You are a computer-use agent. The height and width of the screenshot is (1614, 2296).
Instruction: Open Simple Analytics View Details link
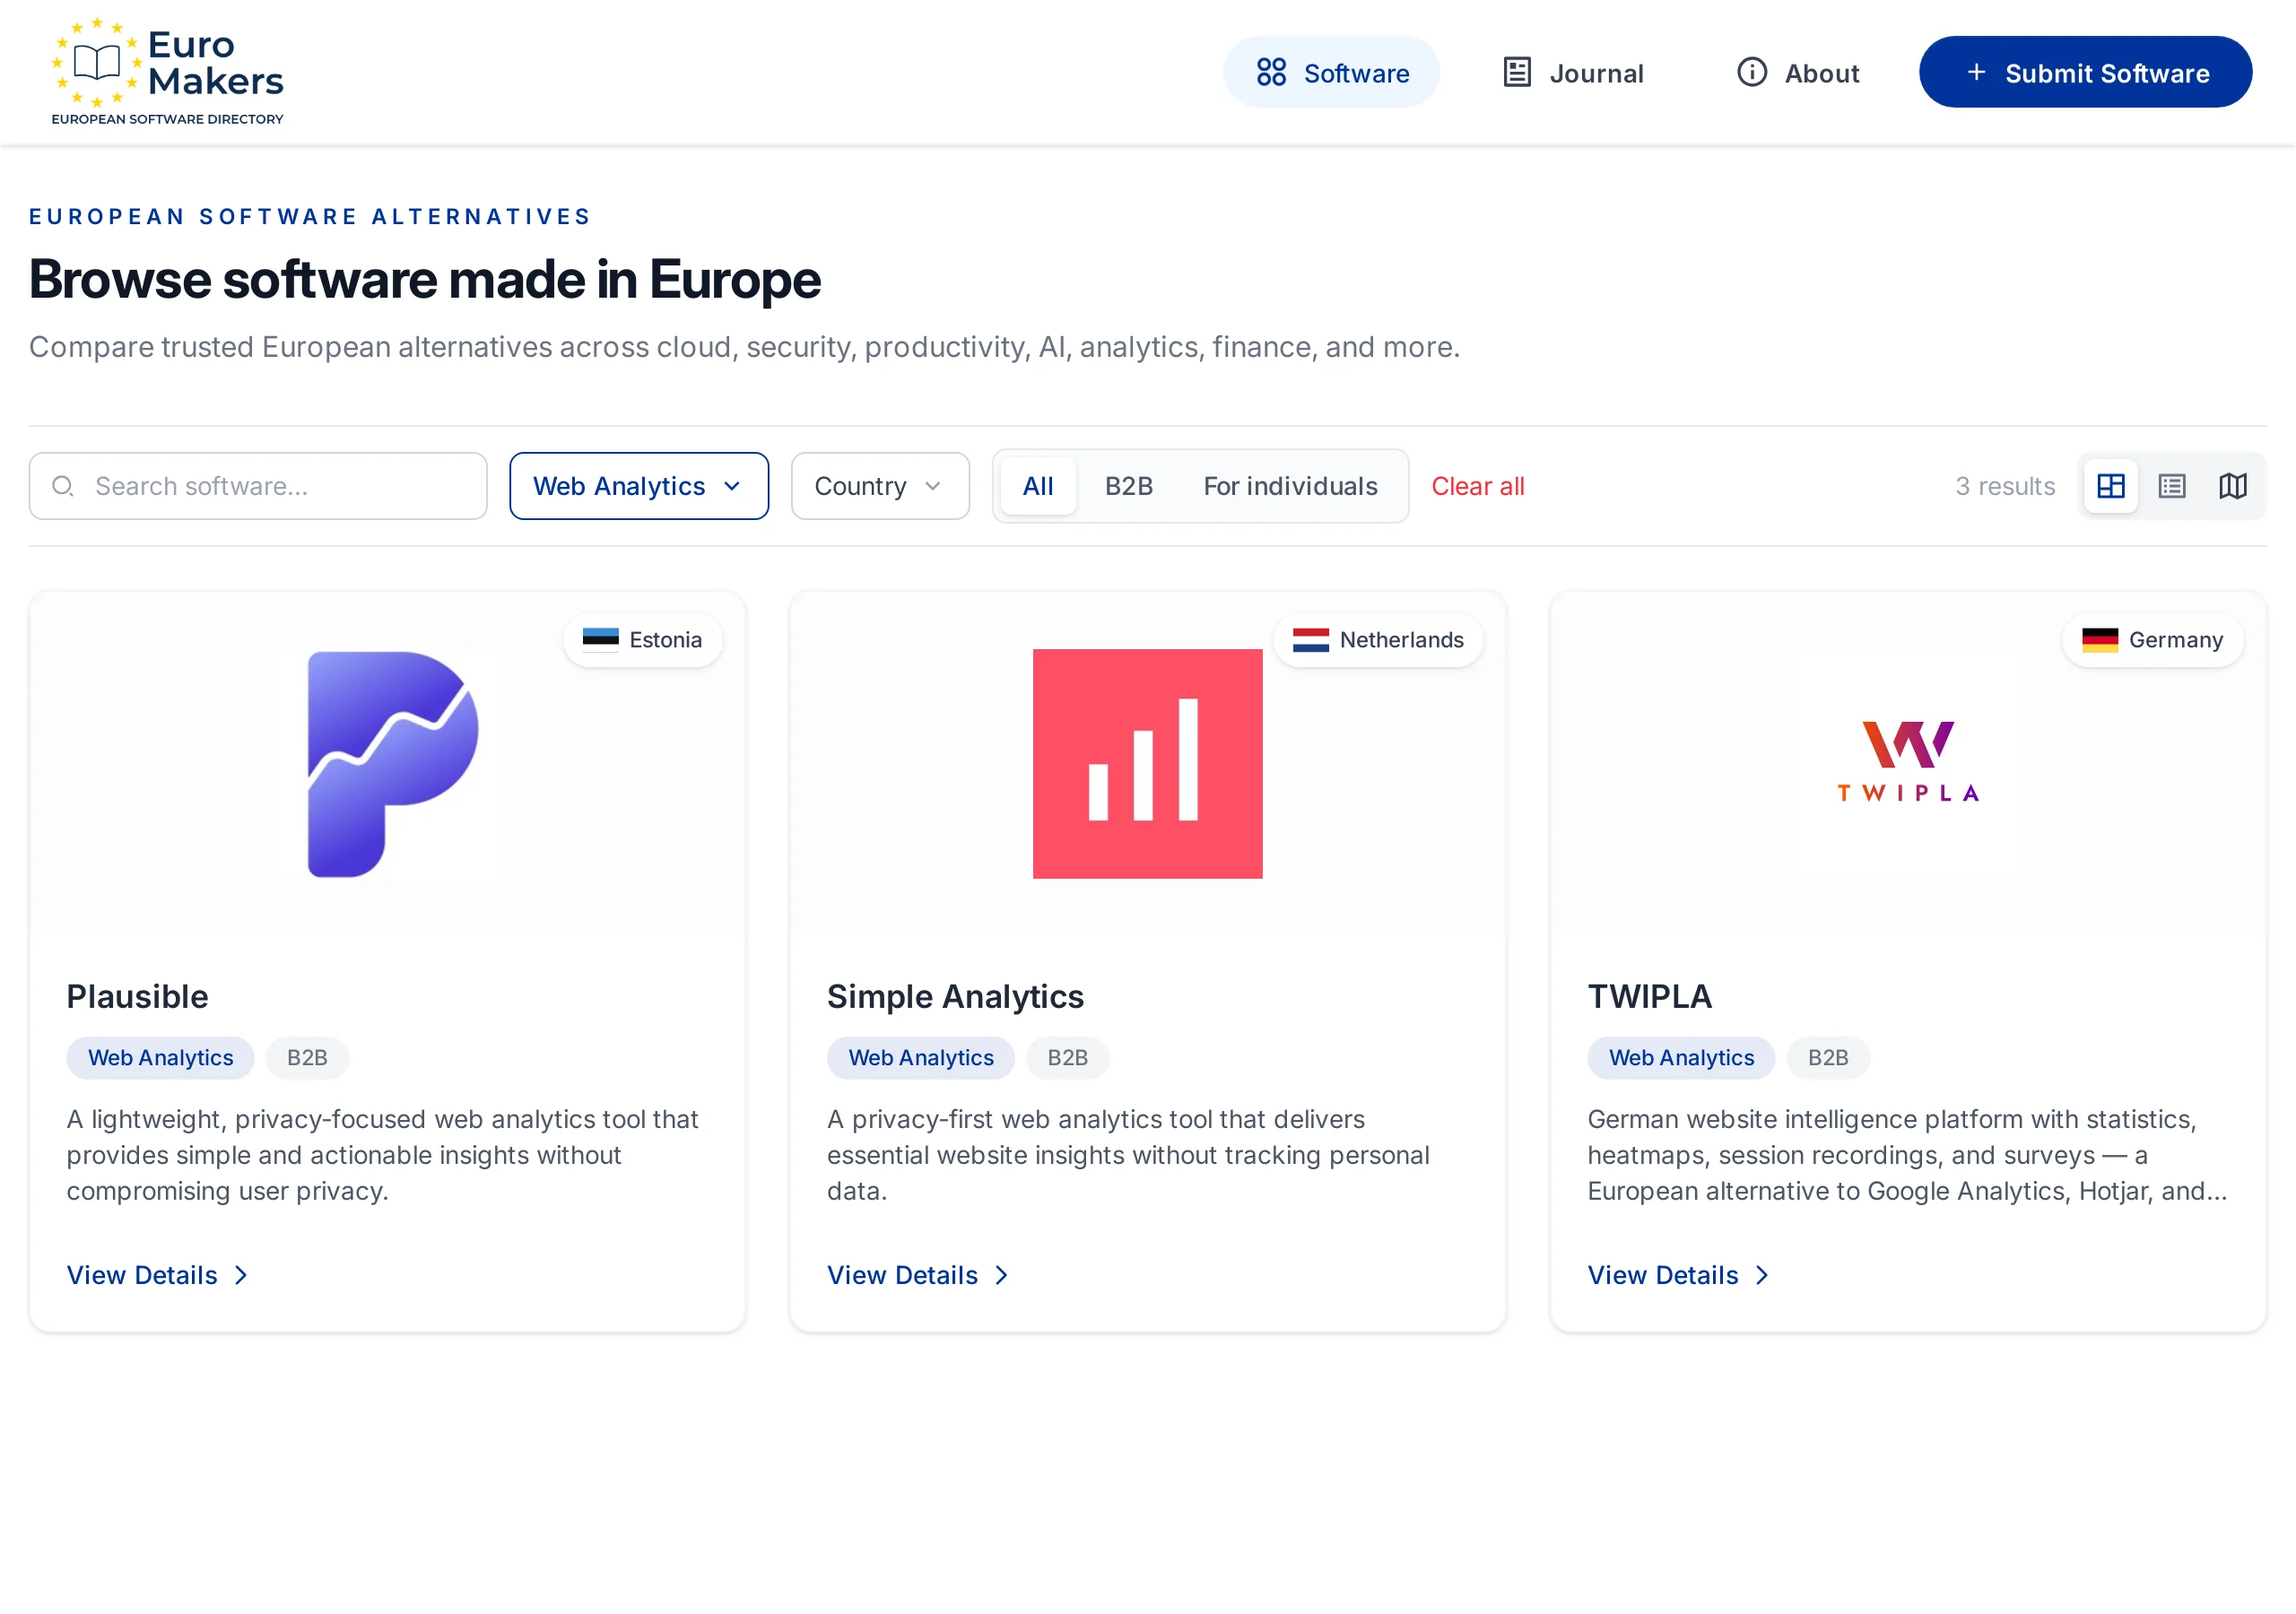918,1276
